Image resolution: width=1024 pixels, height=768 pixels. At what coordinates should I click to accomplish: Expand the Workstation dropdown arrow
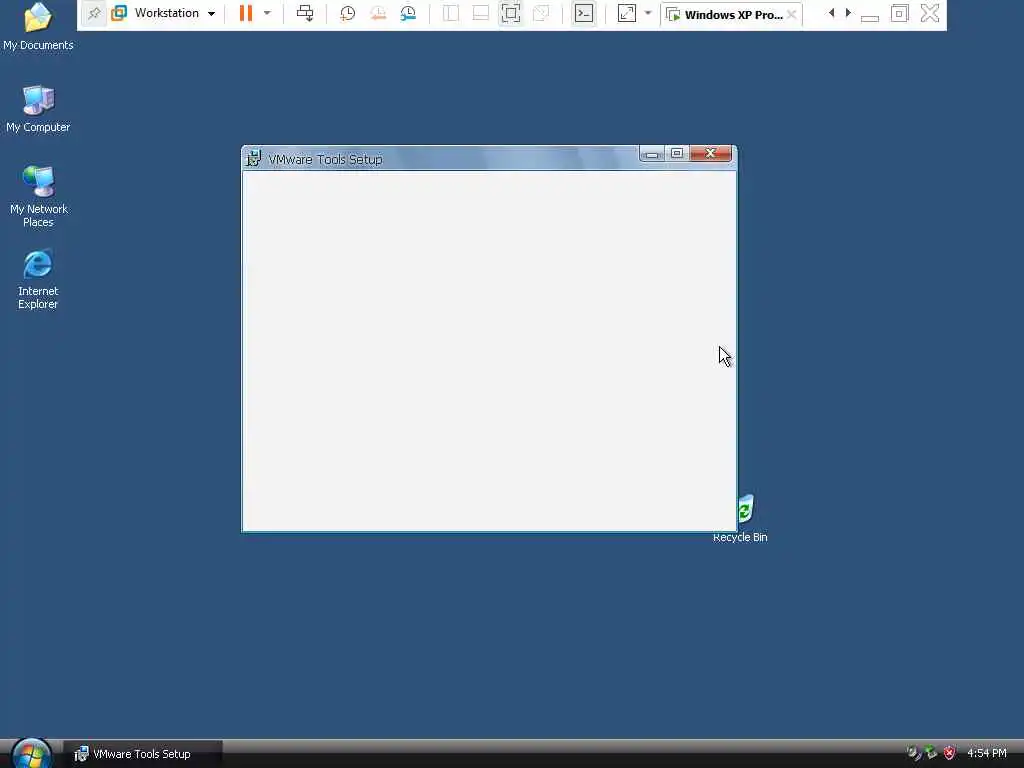point(211,14)
